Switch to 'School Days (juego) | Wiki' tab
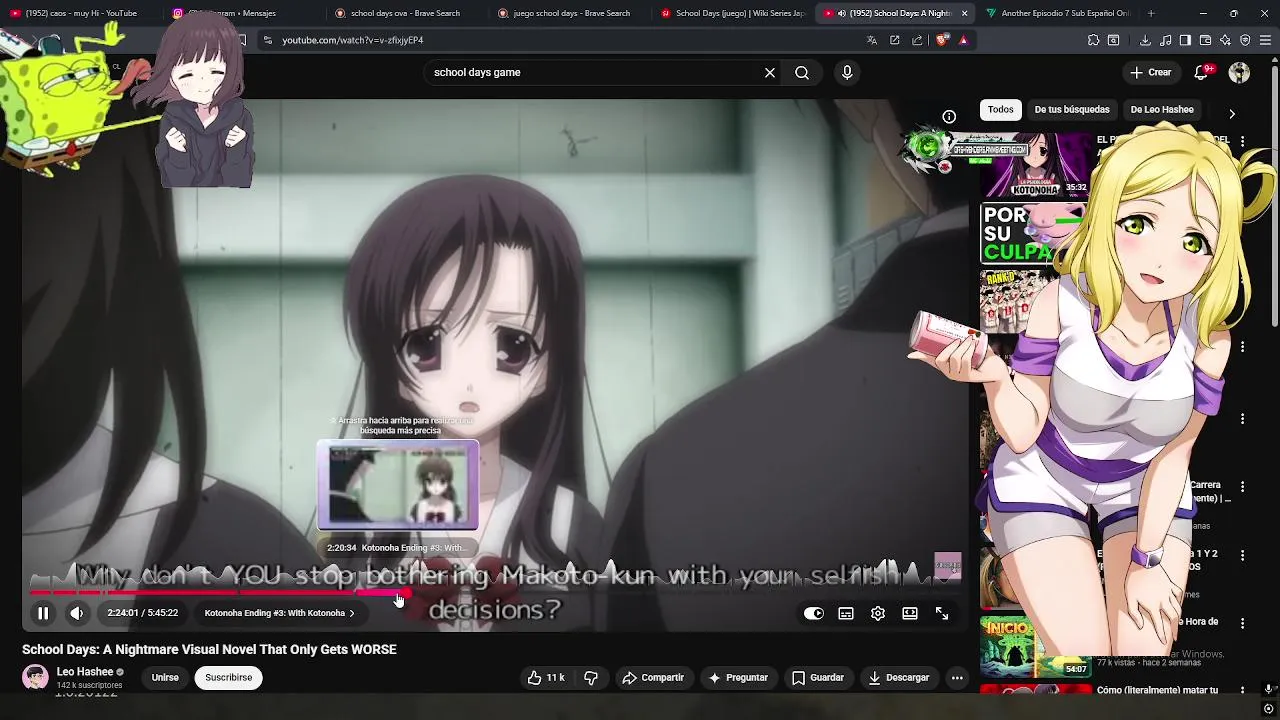 tap(733, 13)
